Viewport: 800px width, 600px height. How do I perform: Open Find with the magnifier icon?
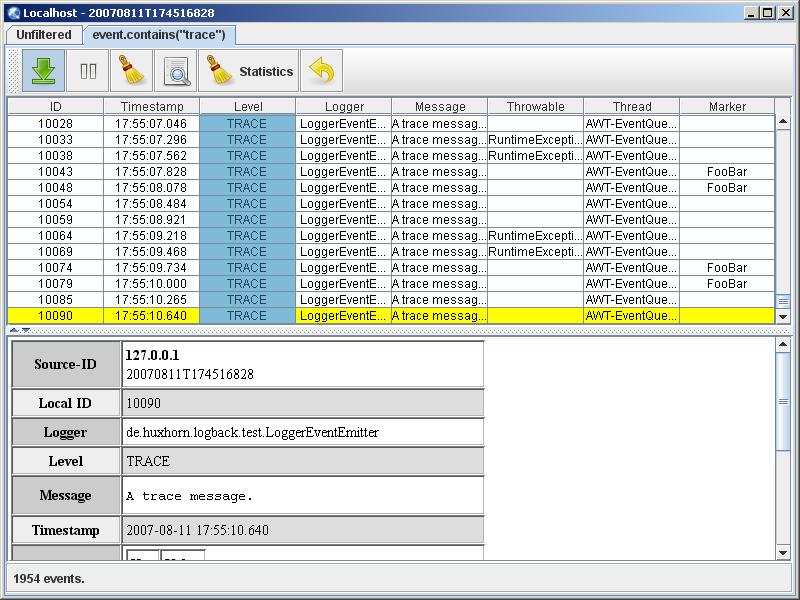(176, 71)
